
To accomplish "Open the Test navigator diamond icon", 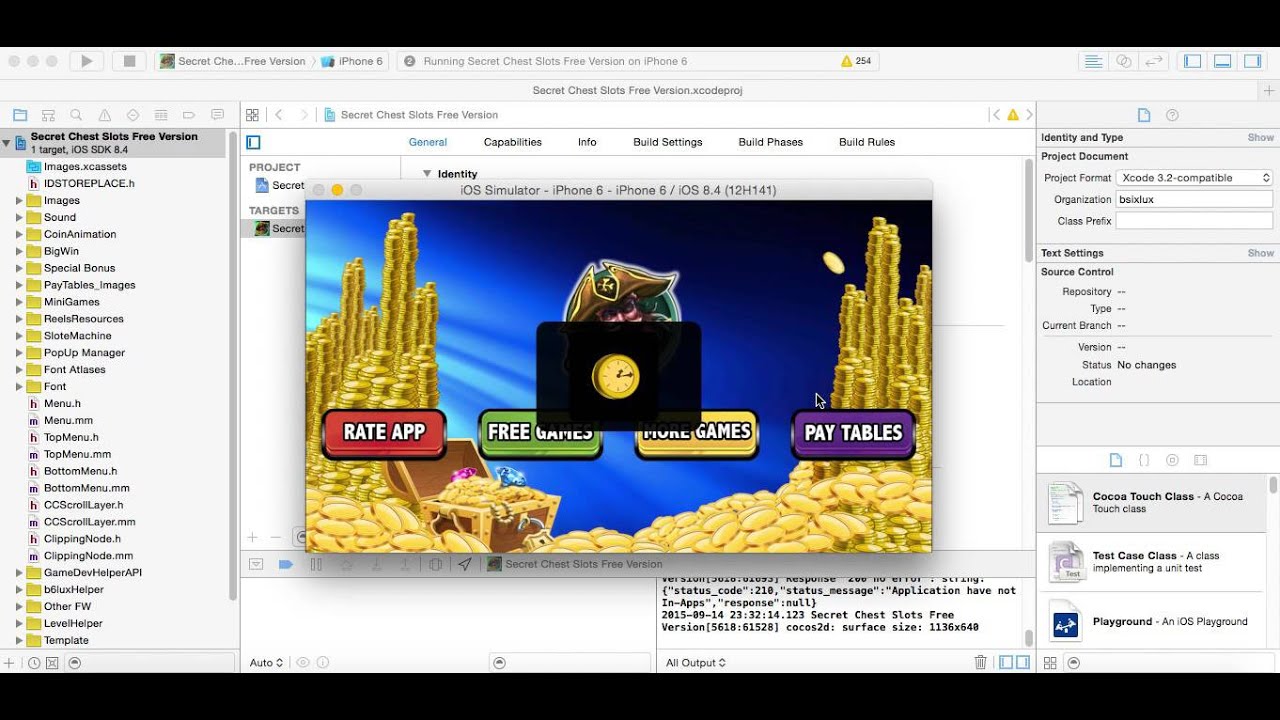I will [132, 115].
